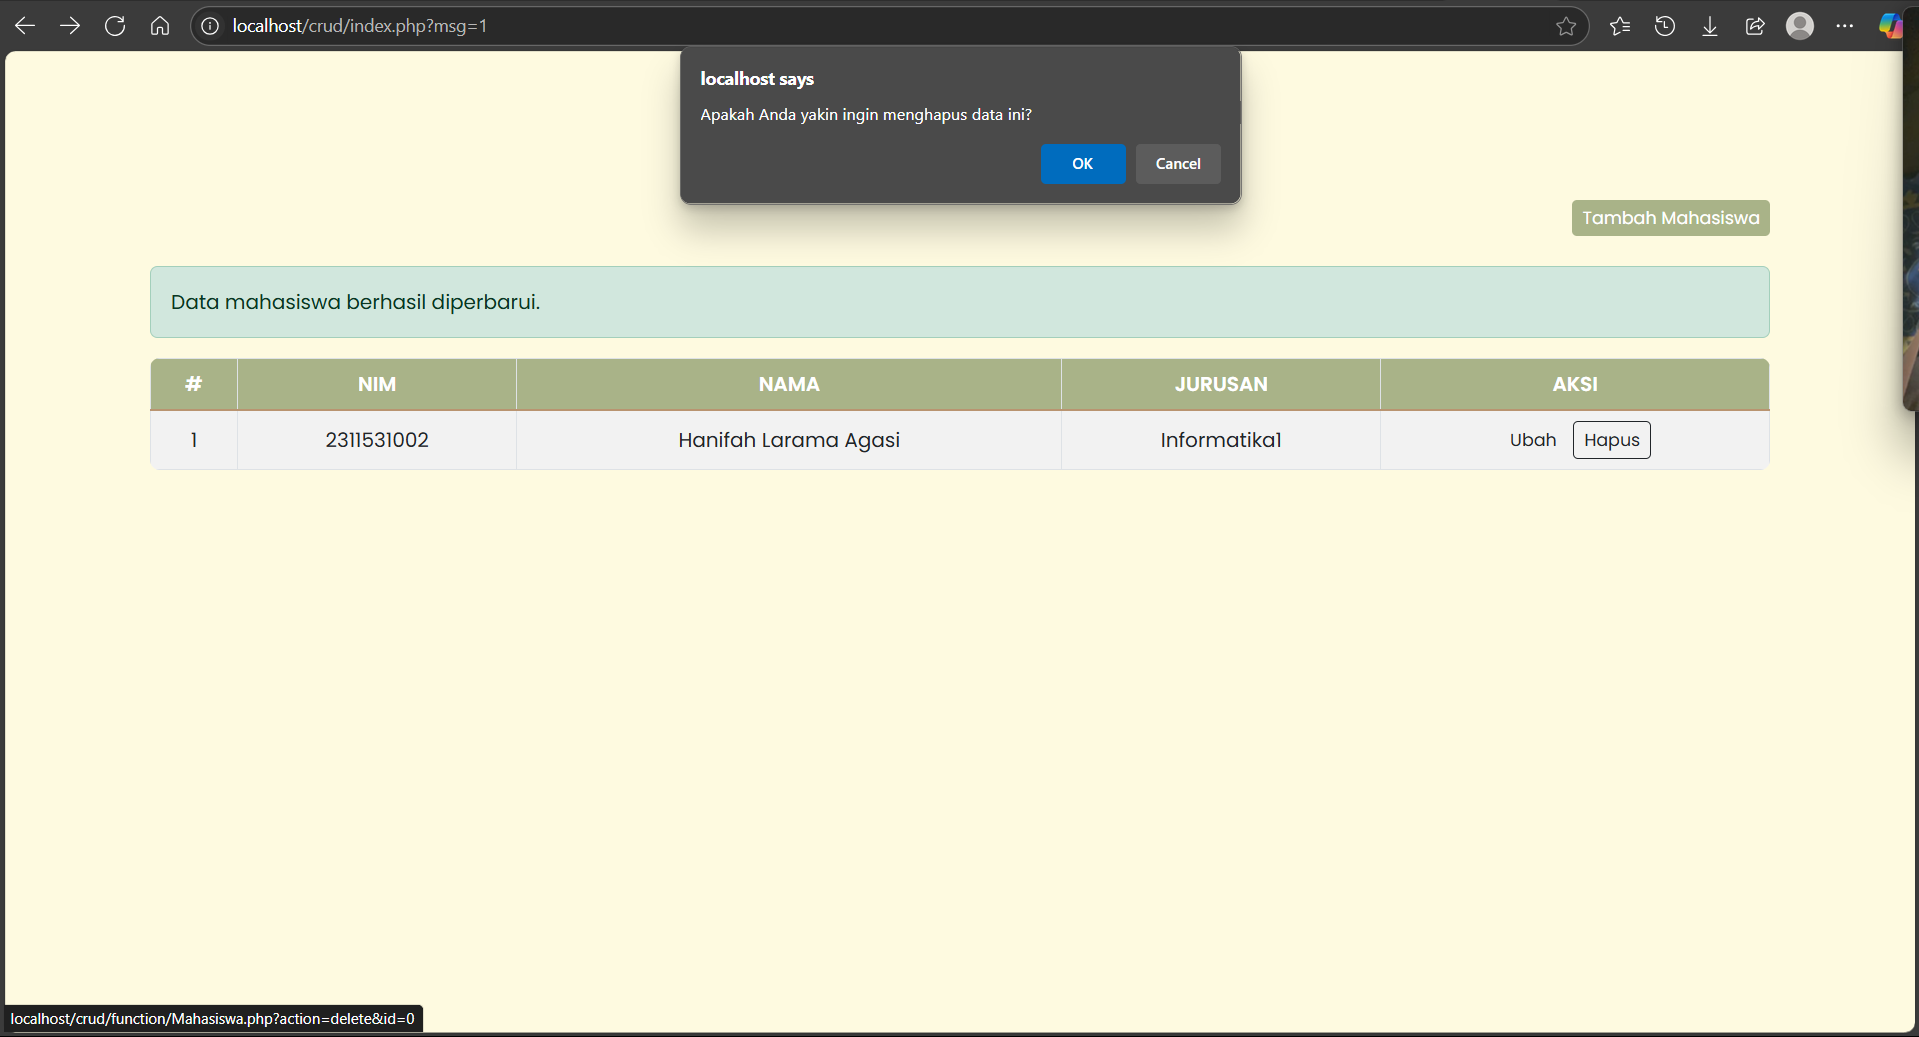Refresh the current page
Screen dimensions: 1919x1037
(x=115, y=26)
